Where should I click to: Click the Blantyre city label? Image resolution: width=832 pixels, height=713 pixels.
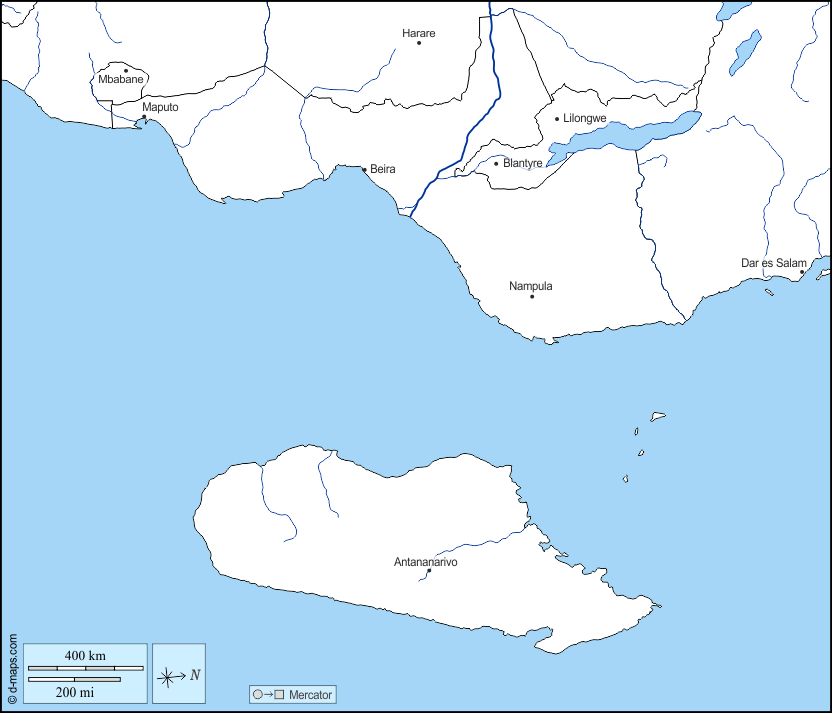tap(523, 163)
